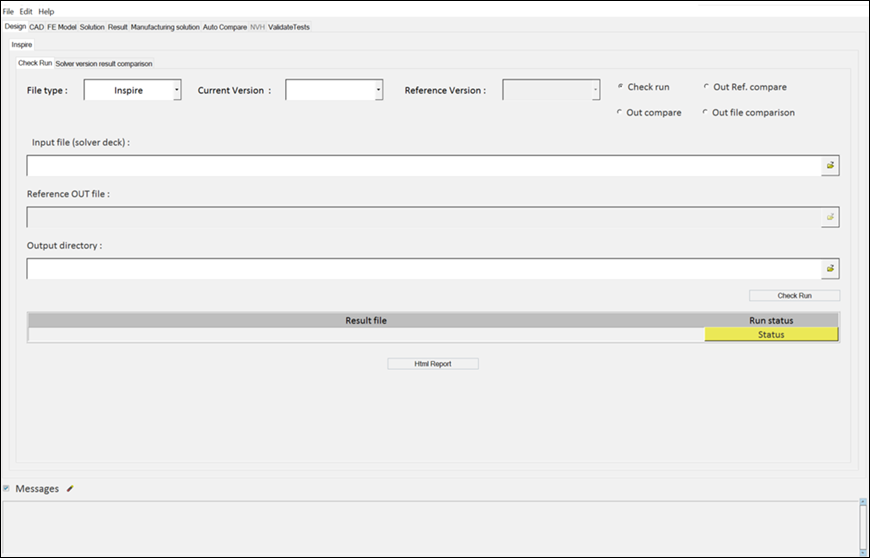Click the pencil icon beside Messages
870x558 pixels.
pyautogui.click(x=70, y=489)
